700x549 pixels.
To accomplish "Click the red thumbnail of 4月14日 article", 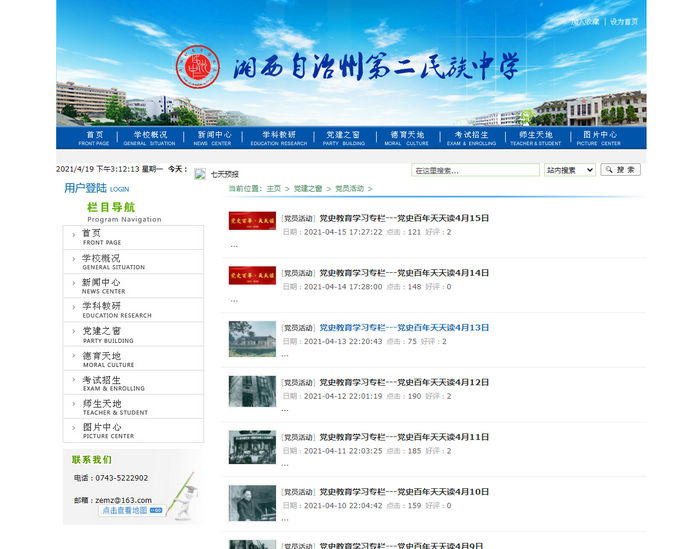I will pyautogui.click(x=252, y=275).
